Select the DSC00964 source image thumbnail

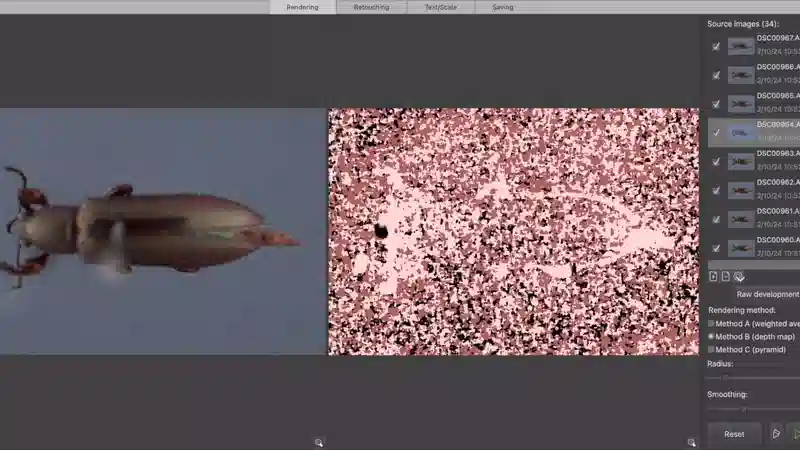741,132
